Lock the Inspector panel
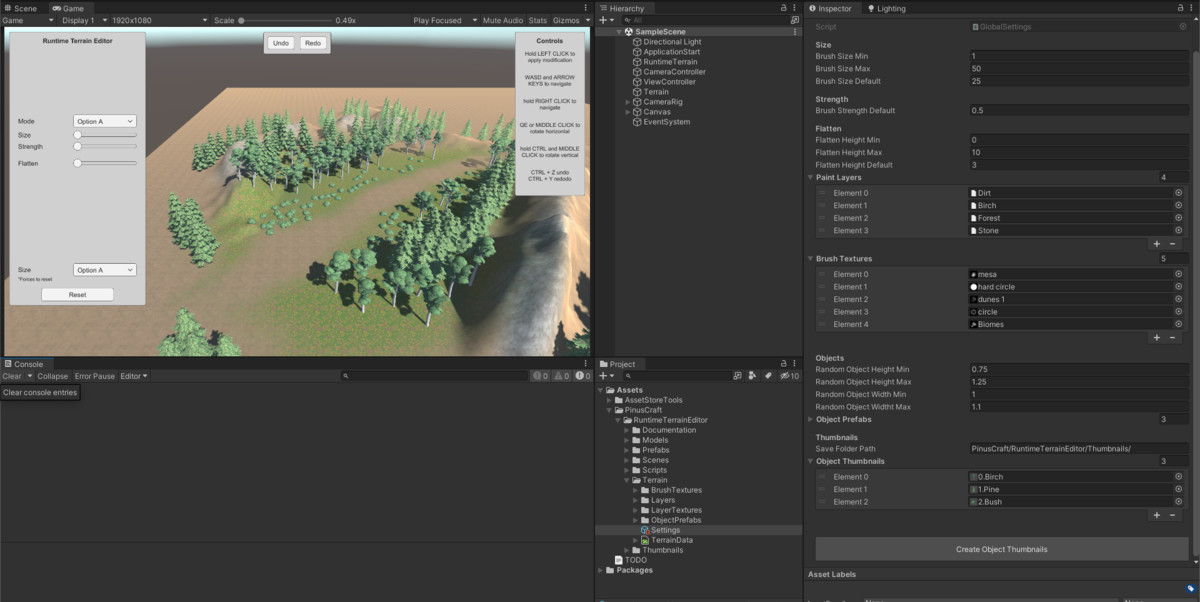Image resolution: width=1200 pixels, height=602 pixels. pyautogui.click(x=1181, y=8)
